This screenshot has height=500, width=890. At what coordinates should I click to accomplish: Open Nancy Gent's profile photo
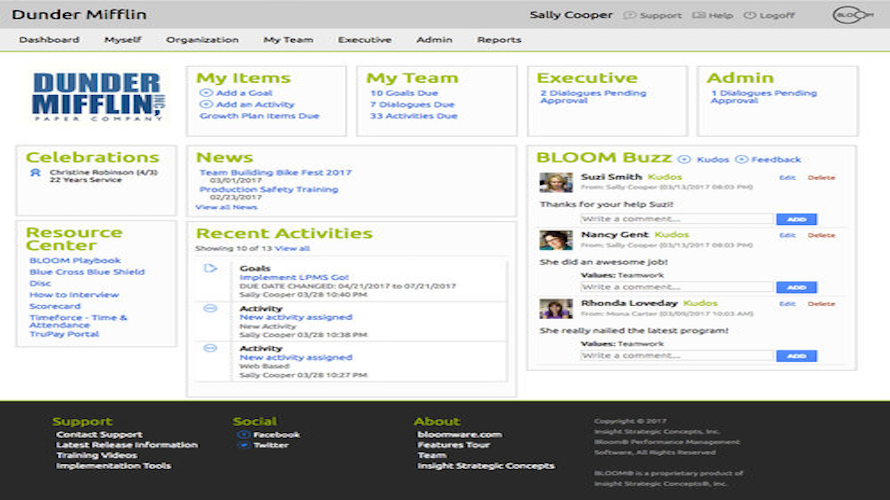pos(556,240)
